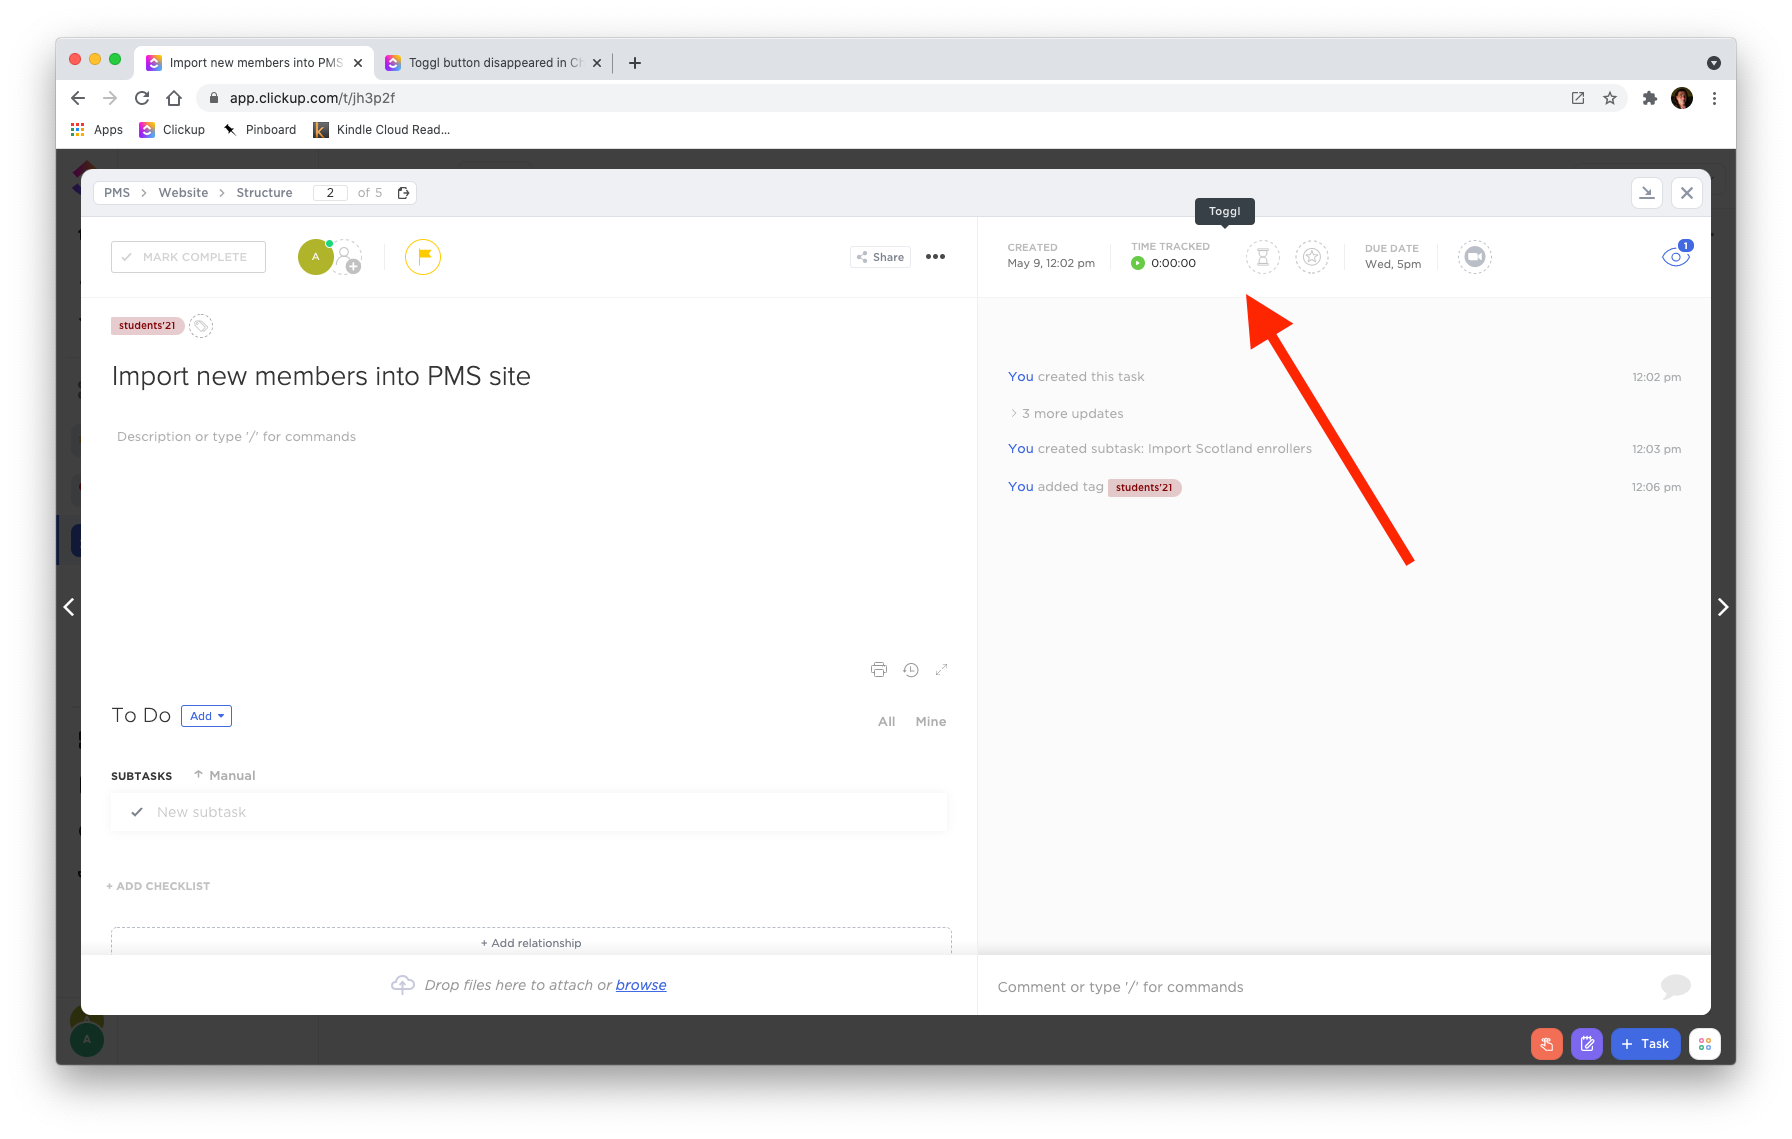
Task: Reload the page
Action: click(x=142, y=98)
